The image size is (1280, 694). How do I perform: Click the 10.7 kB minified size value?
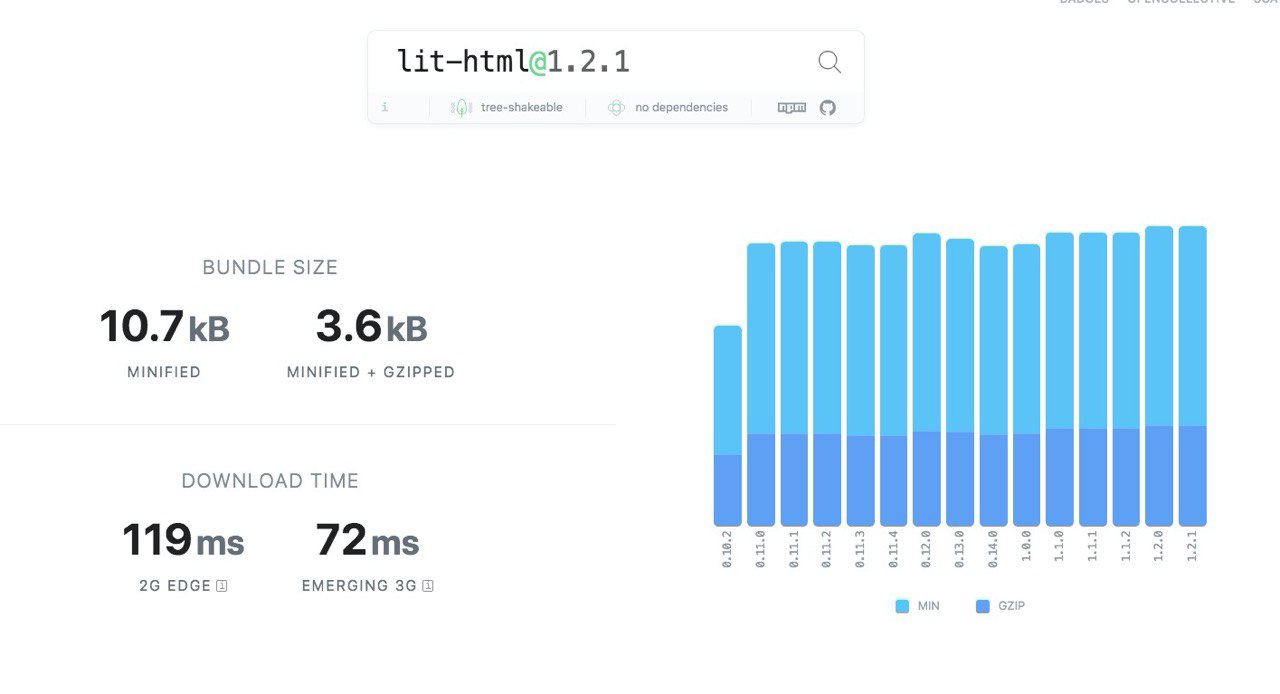pyautogui.click(x=164, y=326)
